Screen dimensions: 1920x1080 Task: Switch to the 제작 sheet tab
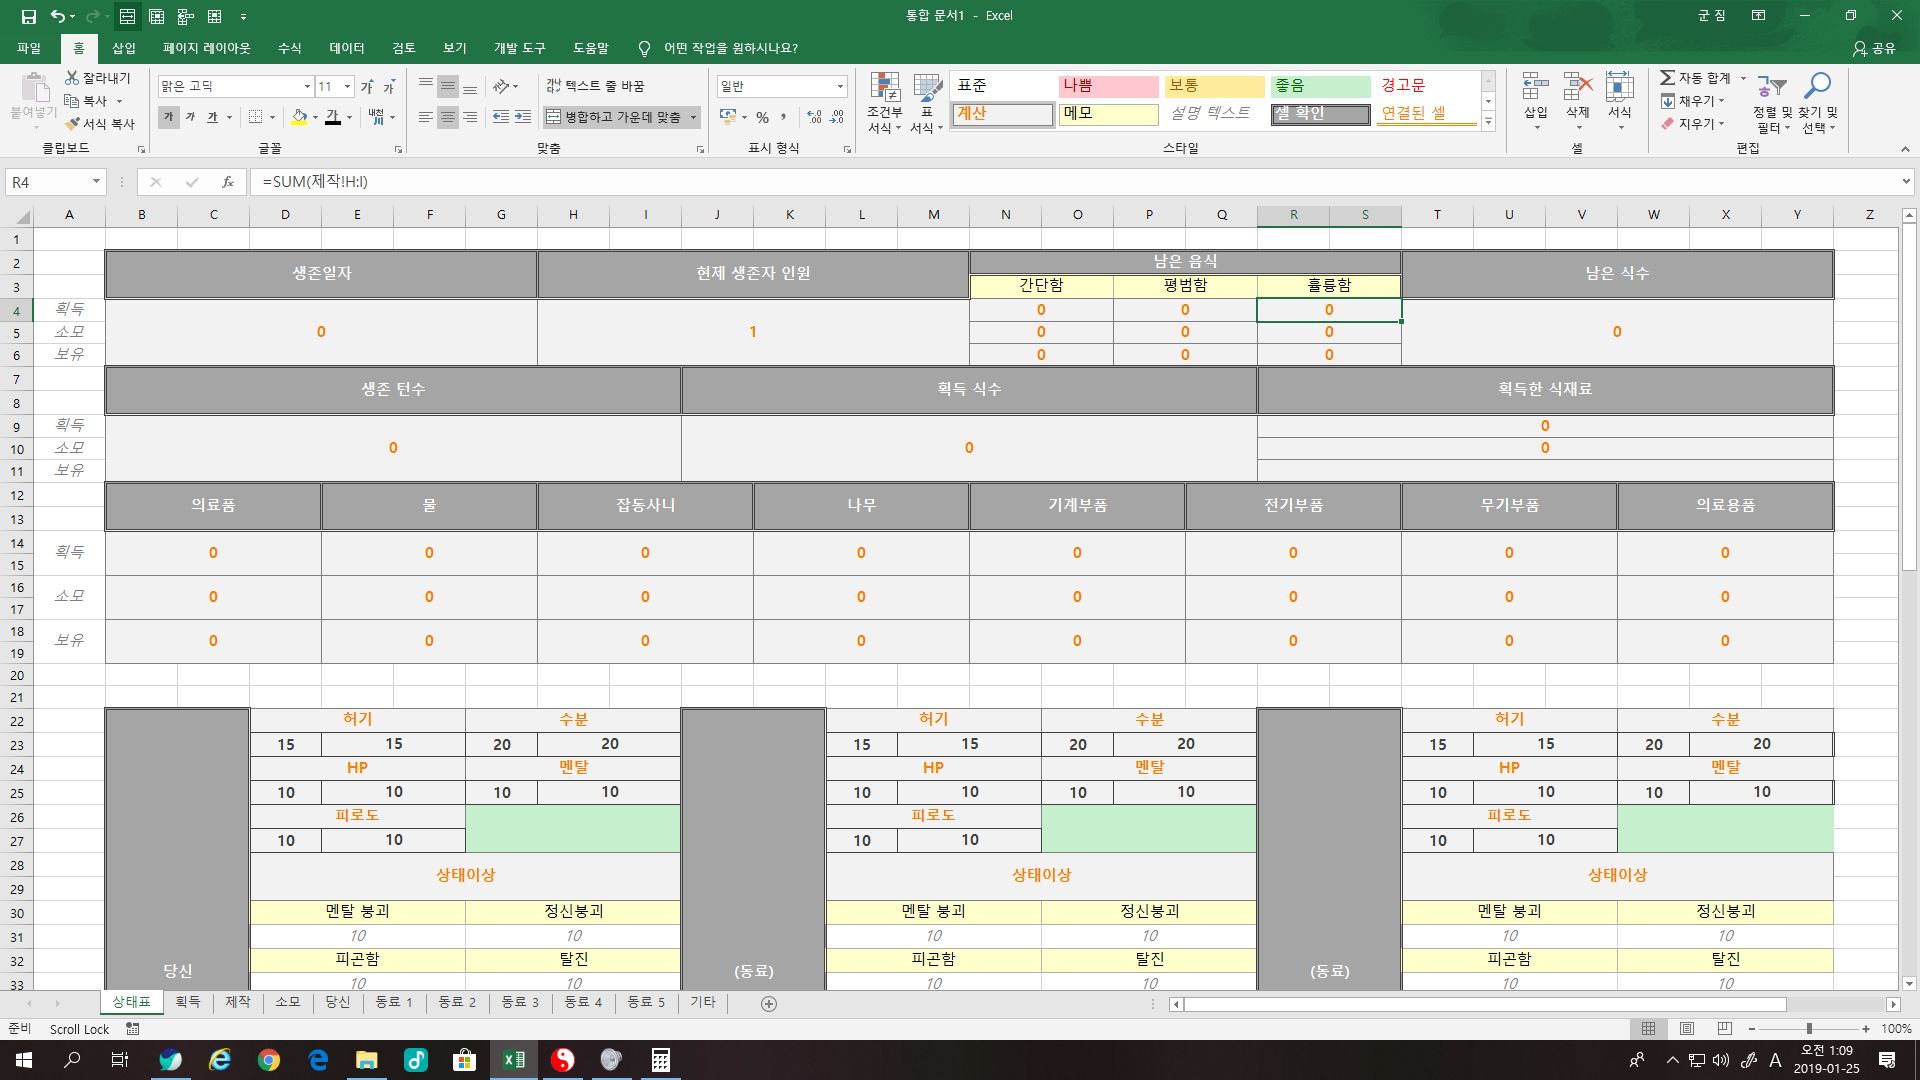(x=237, y=1002)
